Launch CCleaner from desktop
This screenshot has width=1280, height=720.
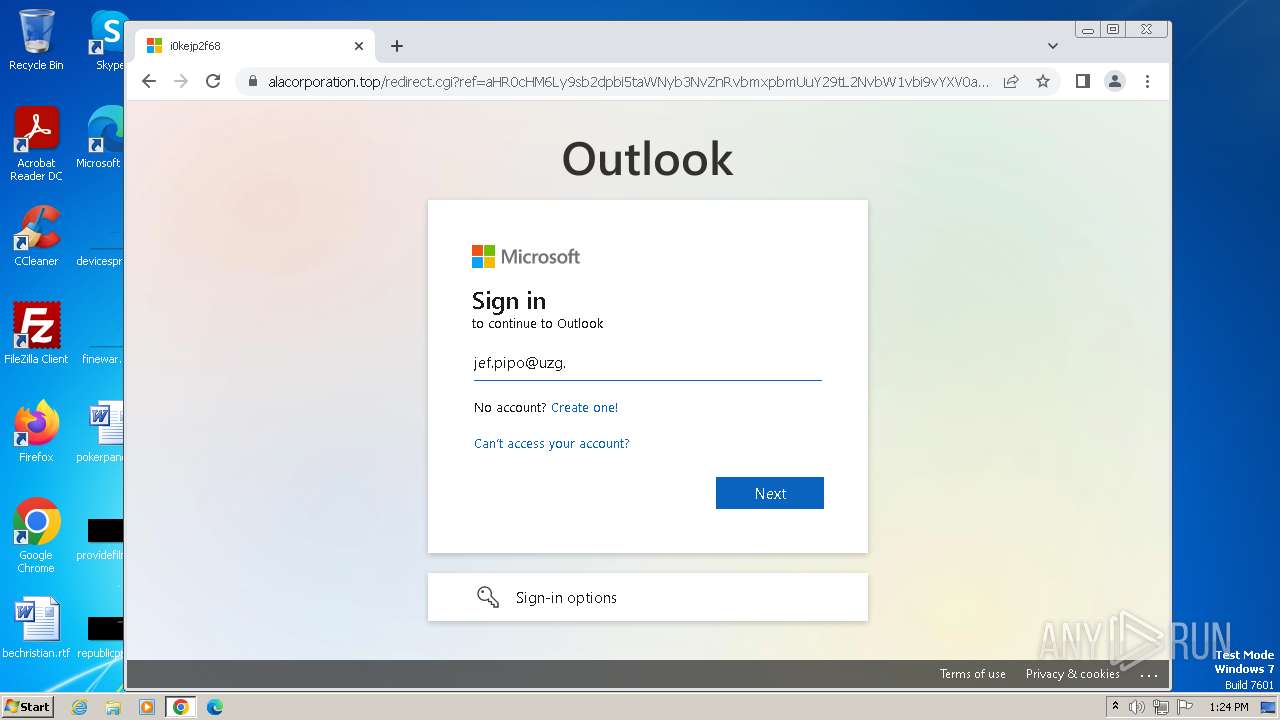pyautogui.click(x=36, y=237)
